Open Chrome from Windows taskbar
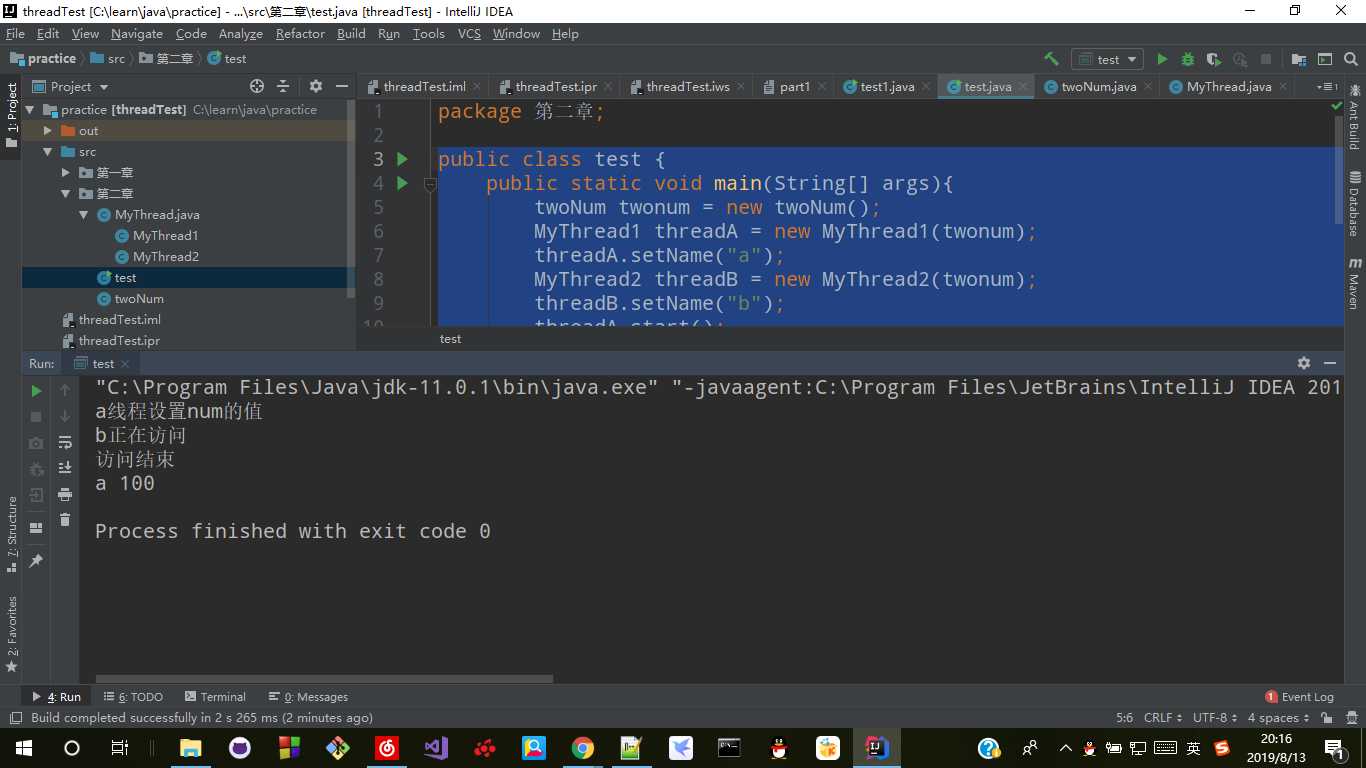 click(583, 747)
